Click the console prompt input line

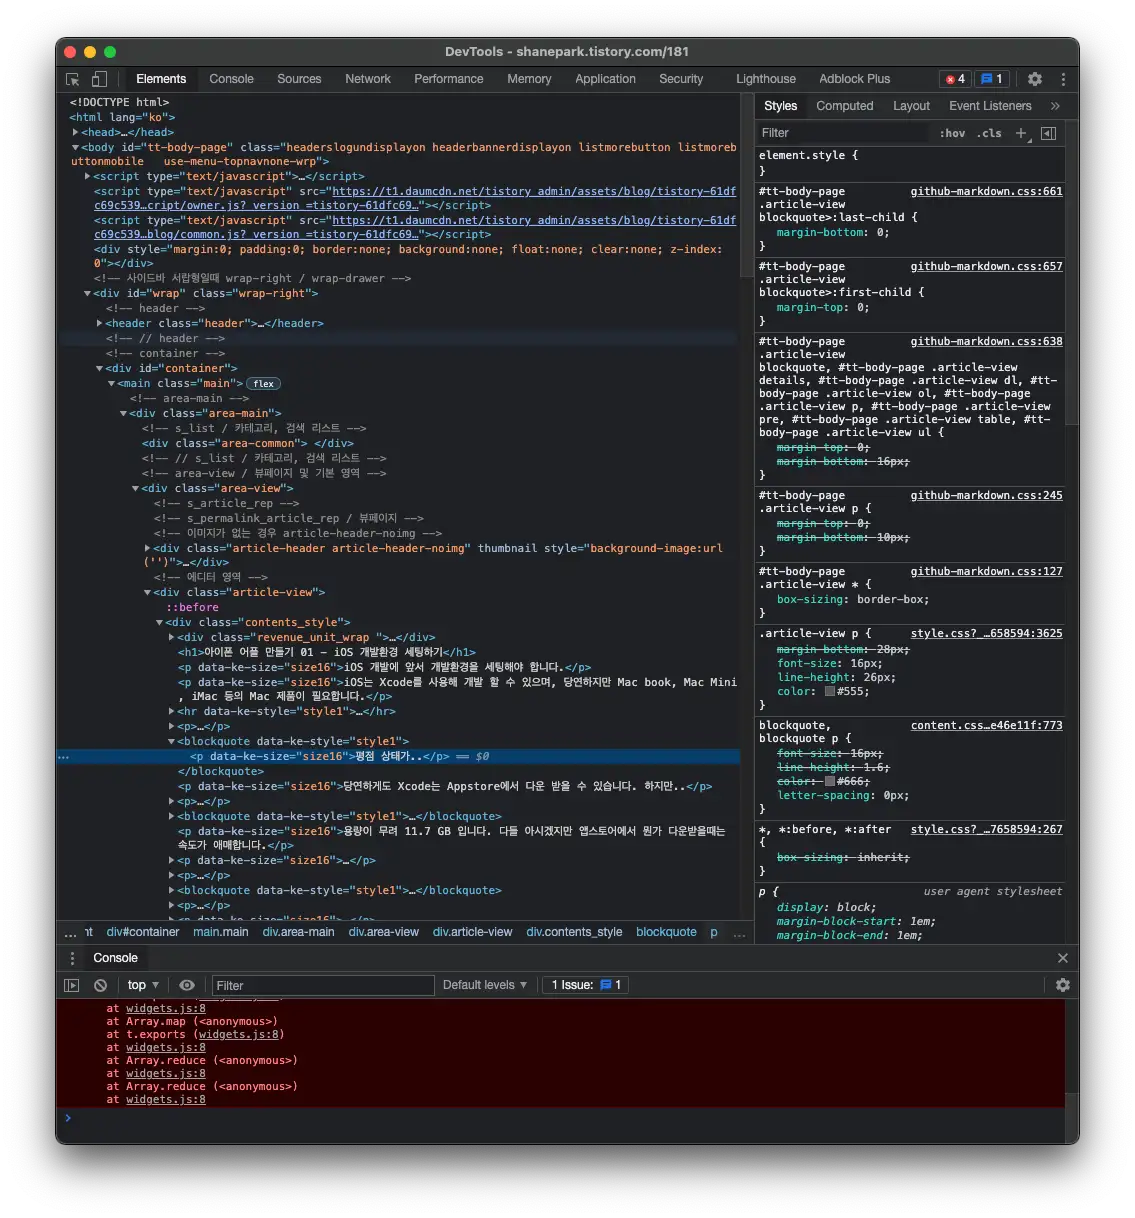[x=568, y=1118]
